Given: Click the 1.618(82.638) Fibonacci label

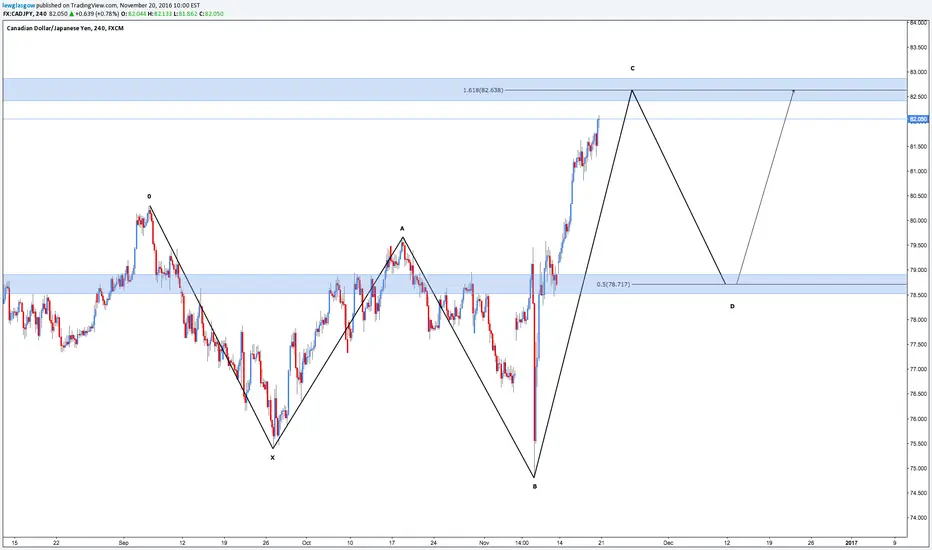Looking at the screenshot, I should (483, 90).
